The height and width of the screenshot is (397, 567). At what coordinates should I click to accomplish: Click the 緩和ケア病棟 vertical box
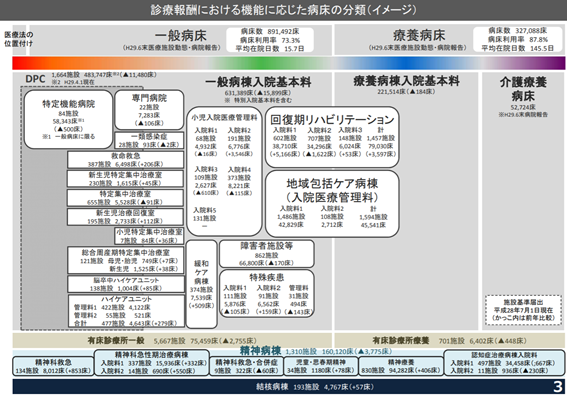201,284
